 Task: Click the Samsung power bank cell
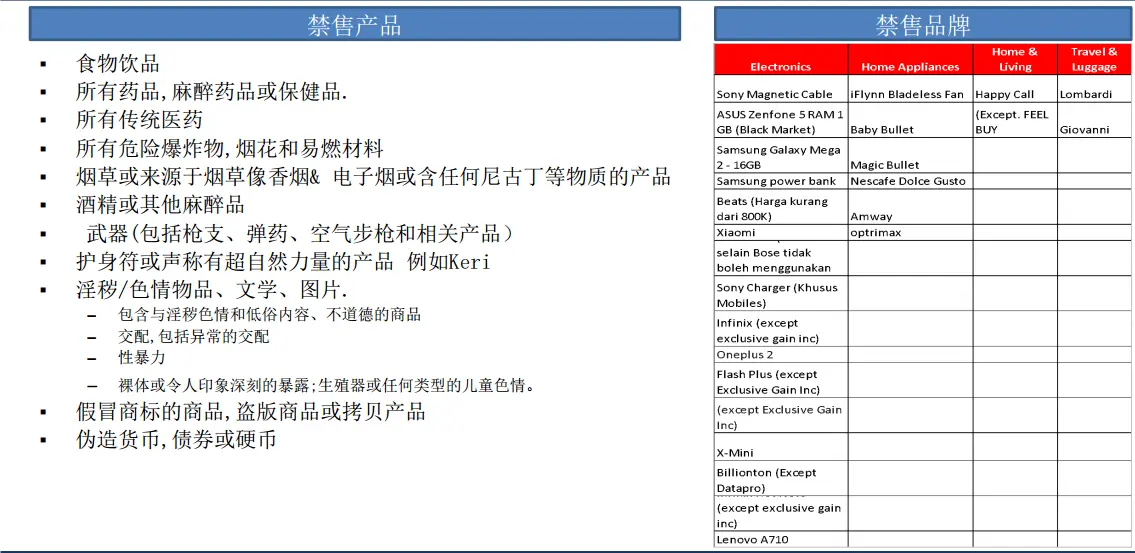(776, 181)
